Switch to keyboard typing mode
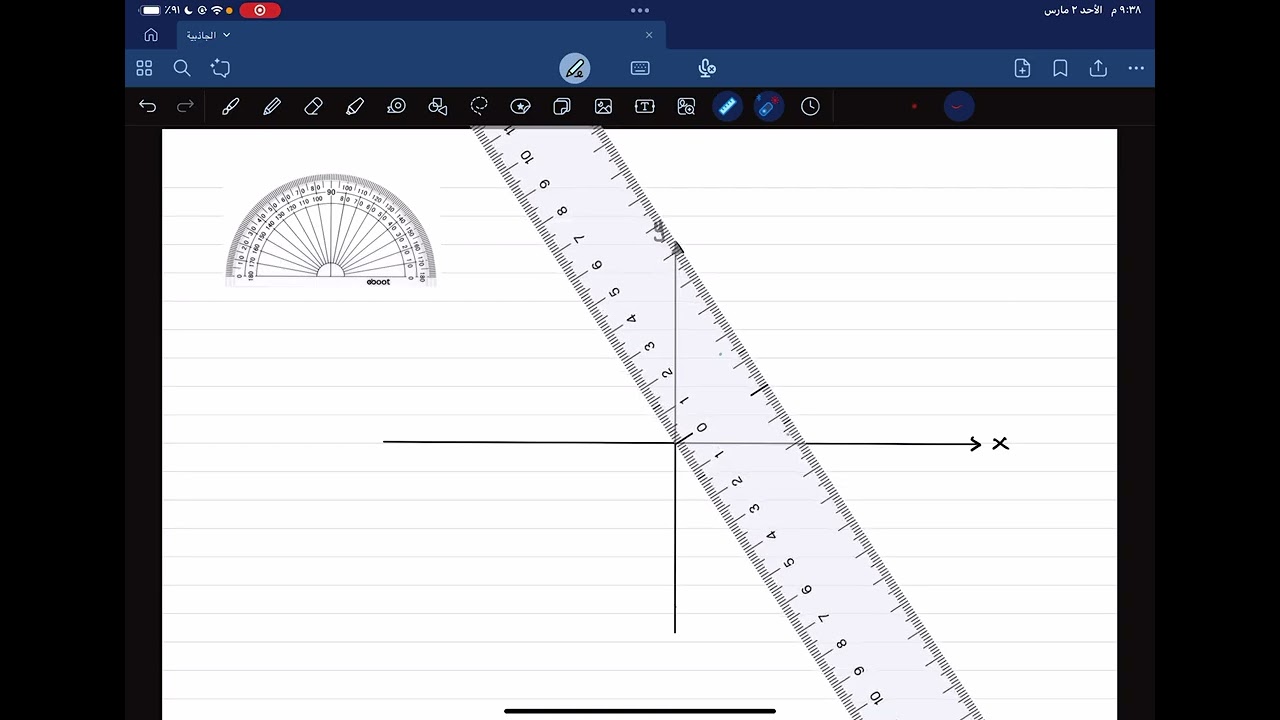Viewport: 1280px width, 720px height. 640,68
